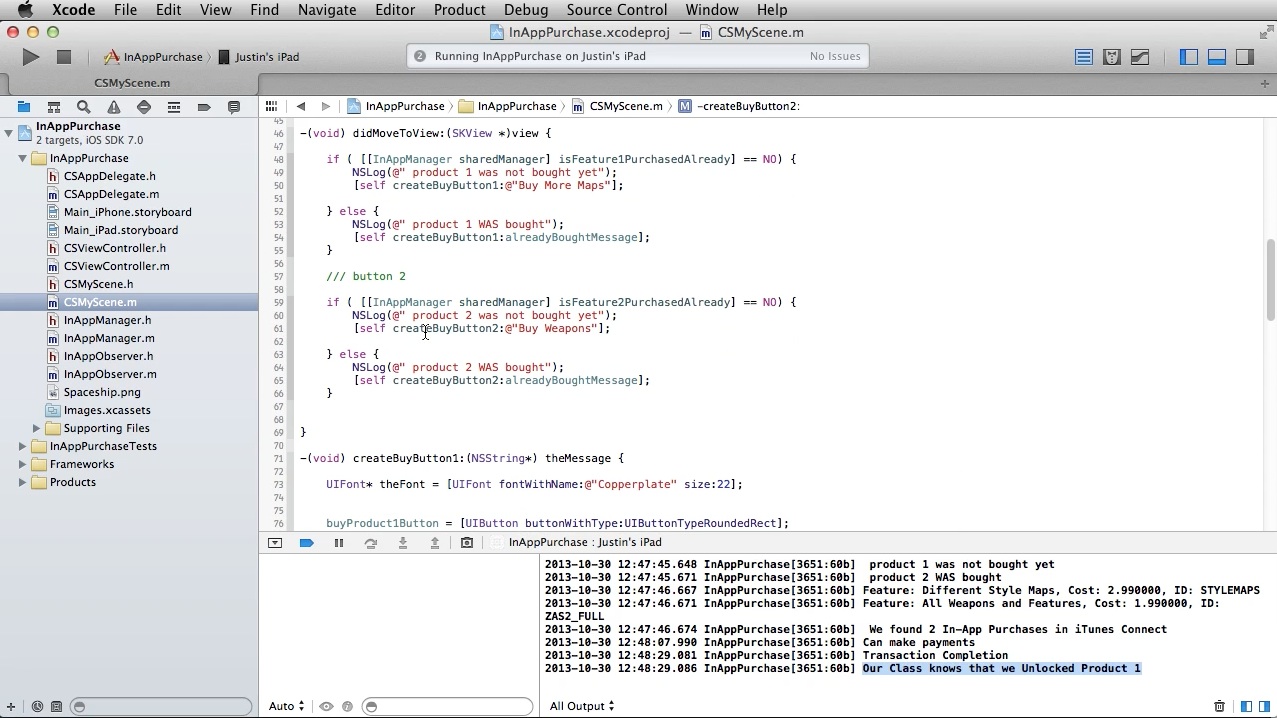Choose Justin's iPad destination
Screen dimensions: 1277x718
[259, 57]
